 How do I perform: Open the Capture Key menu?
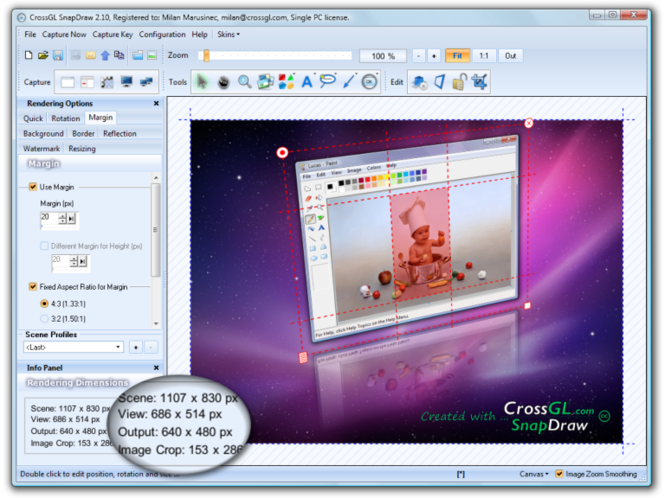[112, 34]
